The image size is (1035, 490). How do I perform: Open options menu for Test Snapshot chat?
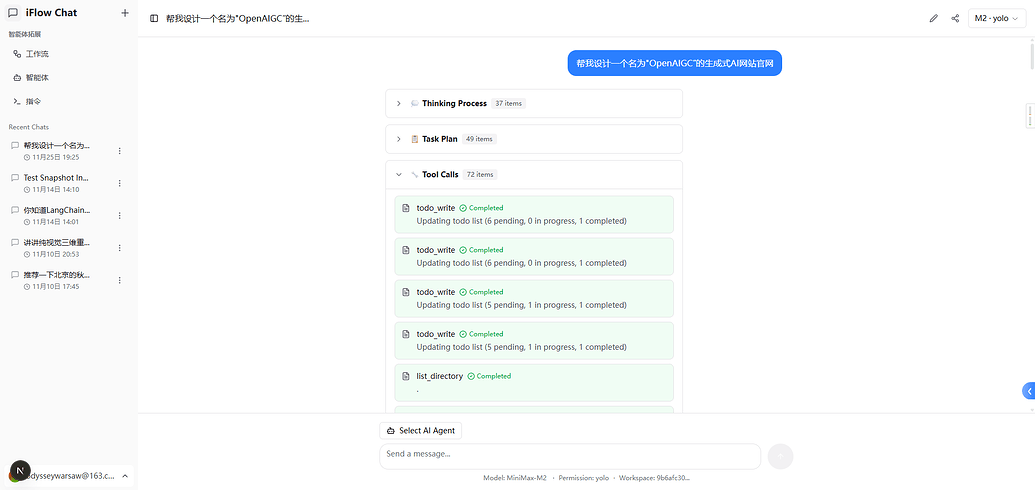point(119,184)
